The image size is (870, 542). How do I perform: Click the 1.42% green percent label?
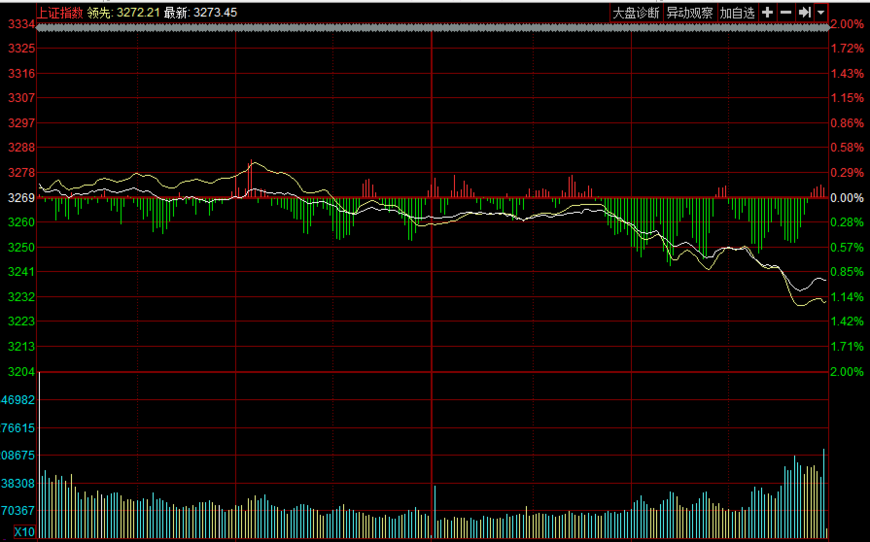pyautogui.click(x=847, y=321)
